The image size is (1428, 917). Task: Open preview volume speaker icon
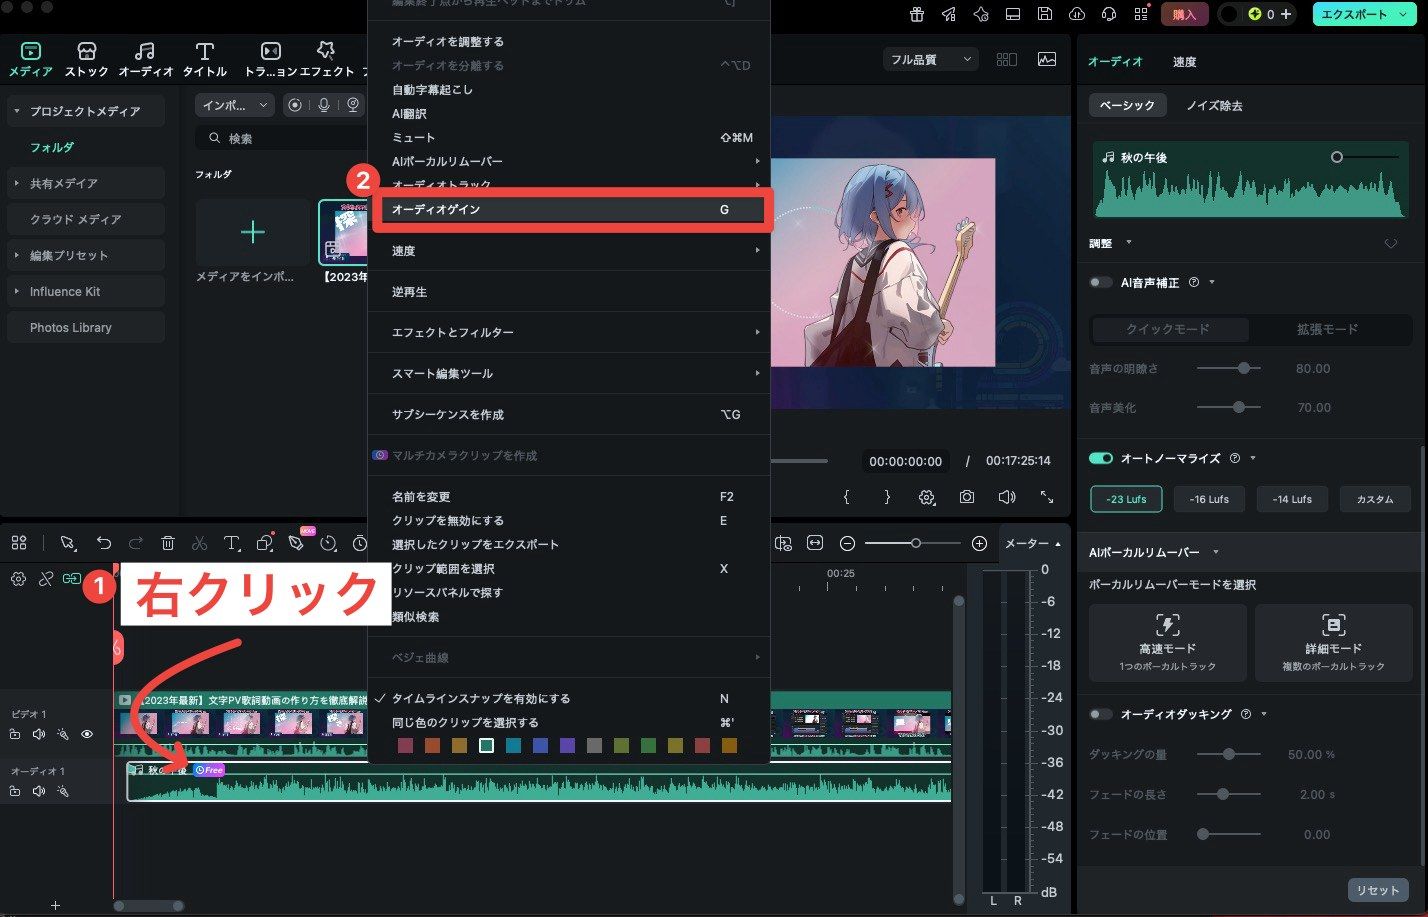[x=1007, y=497]
